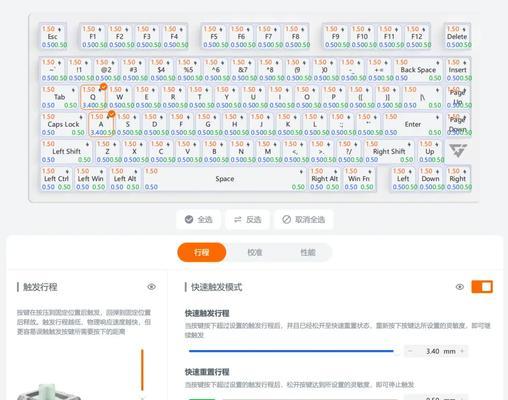Viewport: 508px width, 400px height.
Task: Select the Left Ctrl key
Action: click(x=56, y=179)
